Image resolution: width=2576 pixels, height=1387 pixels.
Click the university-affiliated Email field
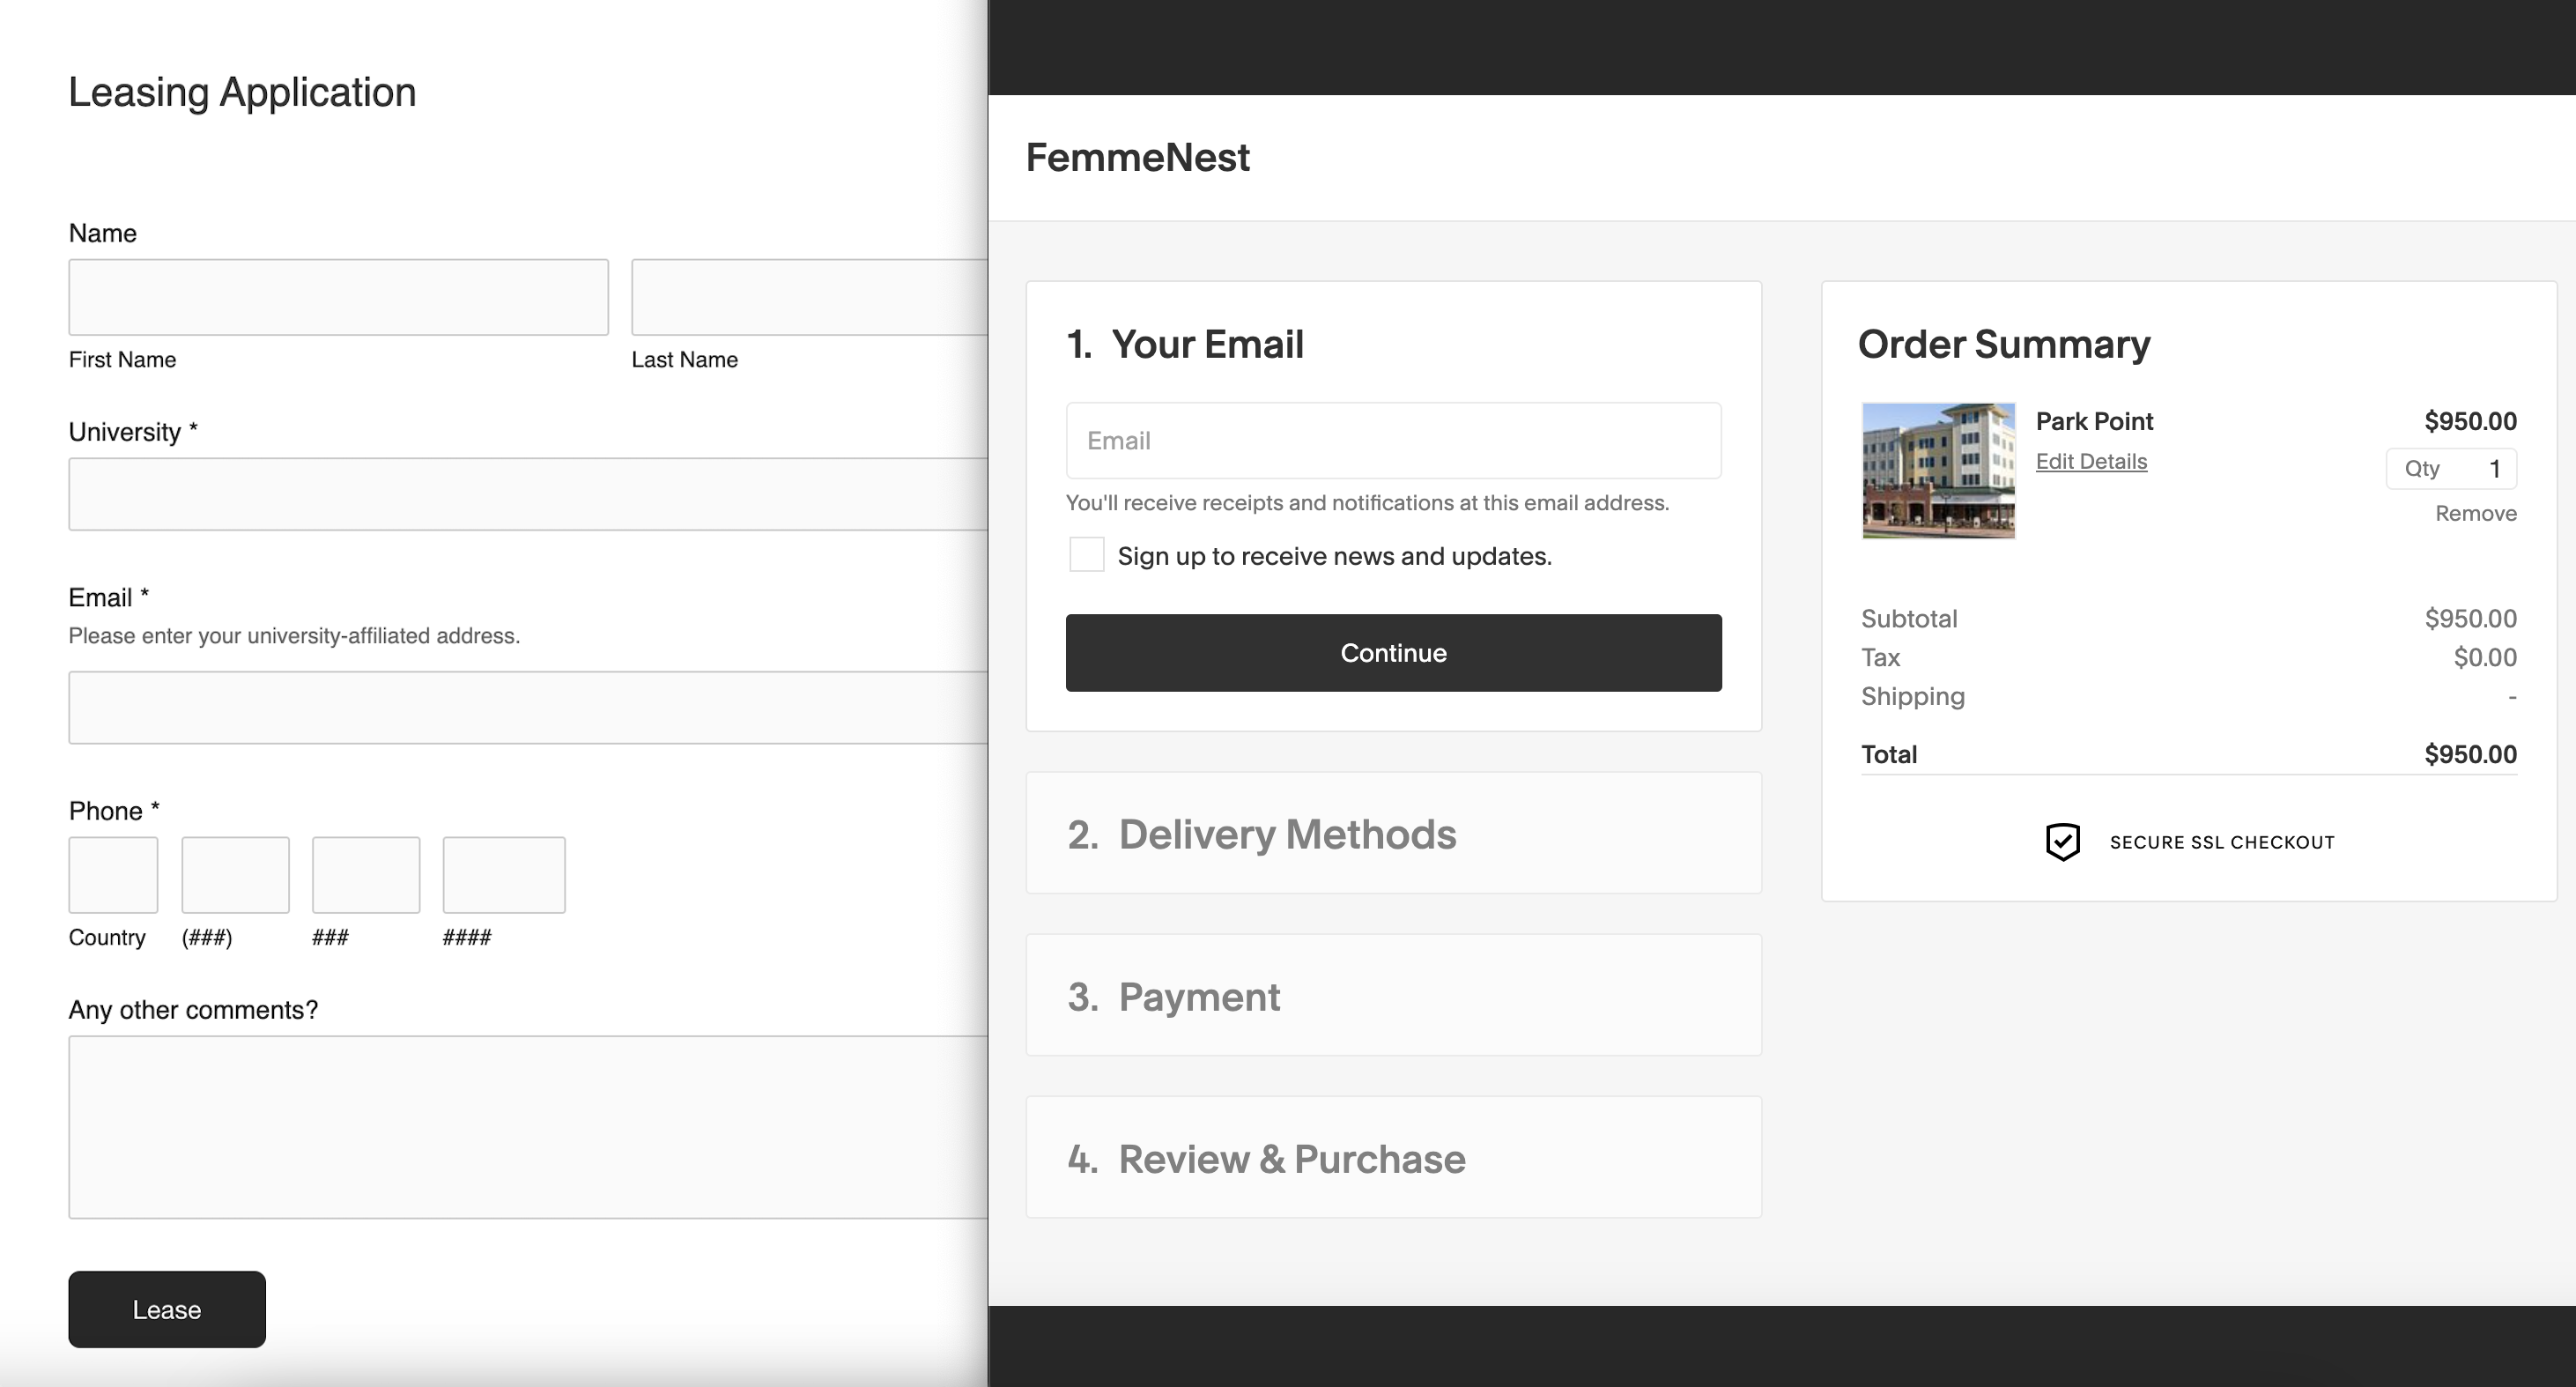click(527, 708)
